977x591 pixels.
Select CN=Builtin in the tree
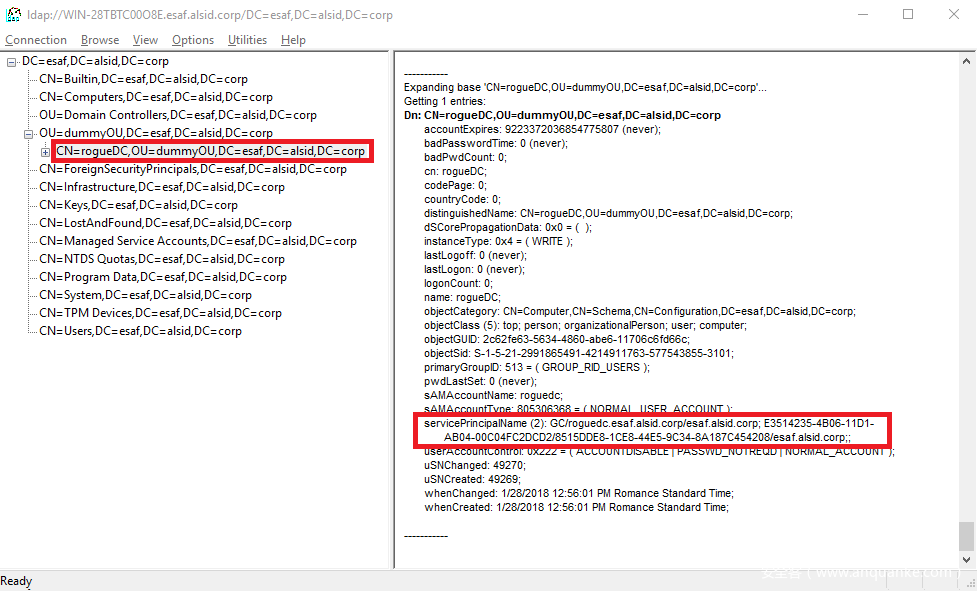pos(143,79)
